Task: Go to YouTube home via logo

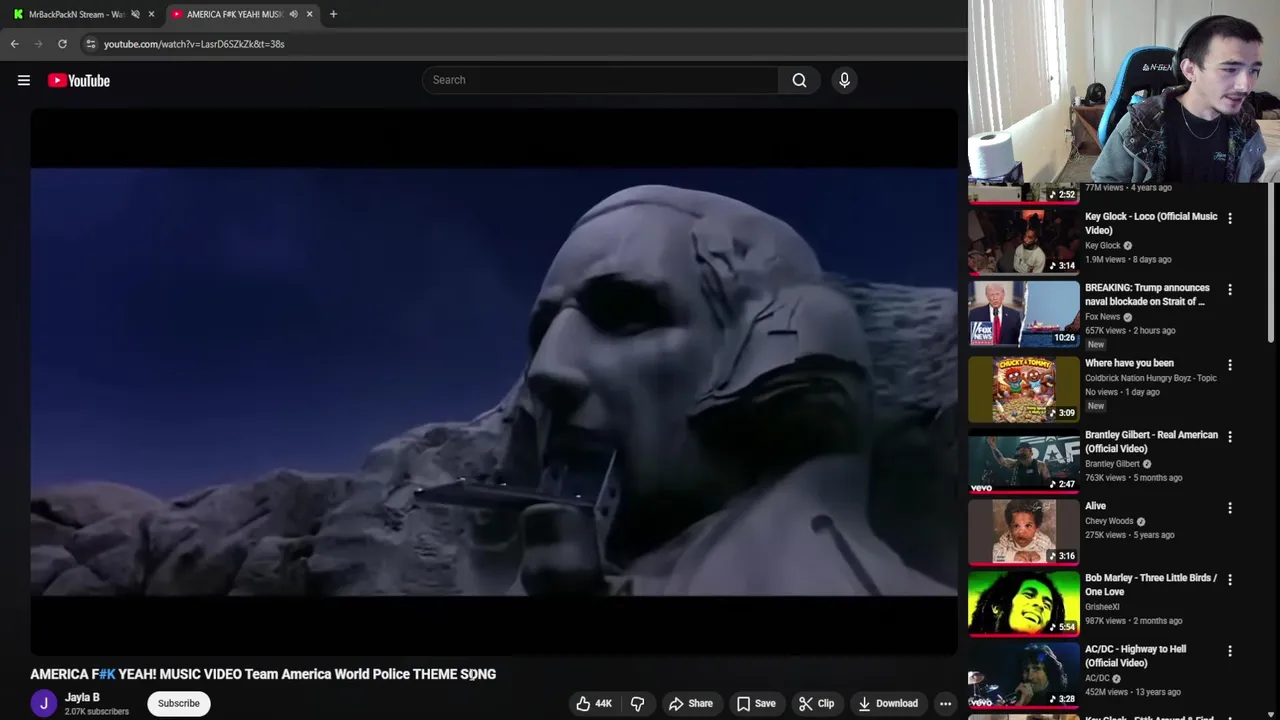Action: [78, 80]
